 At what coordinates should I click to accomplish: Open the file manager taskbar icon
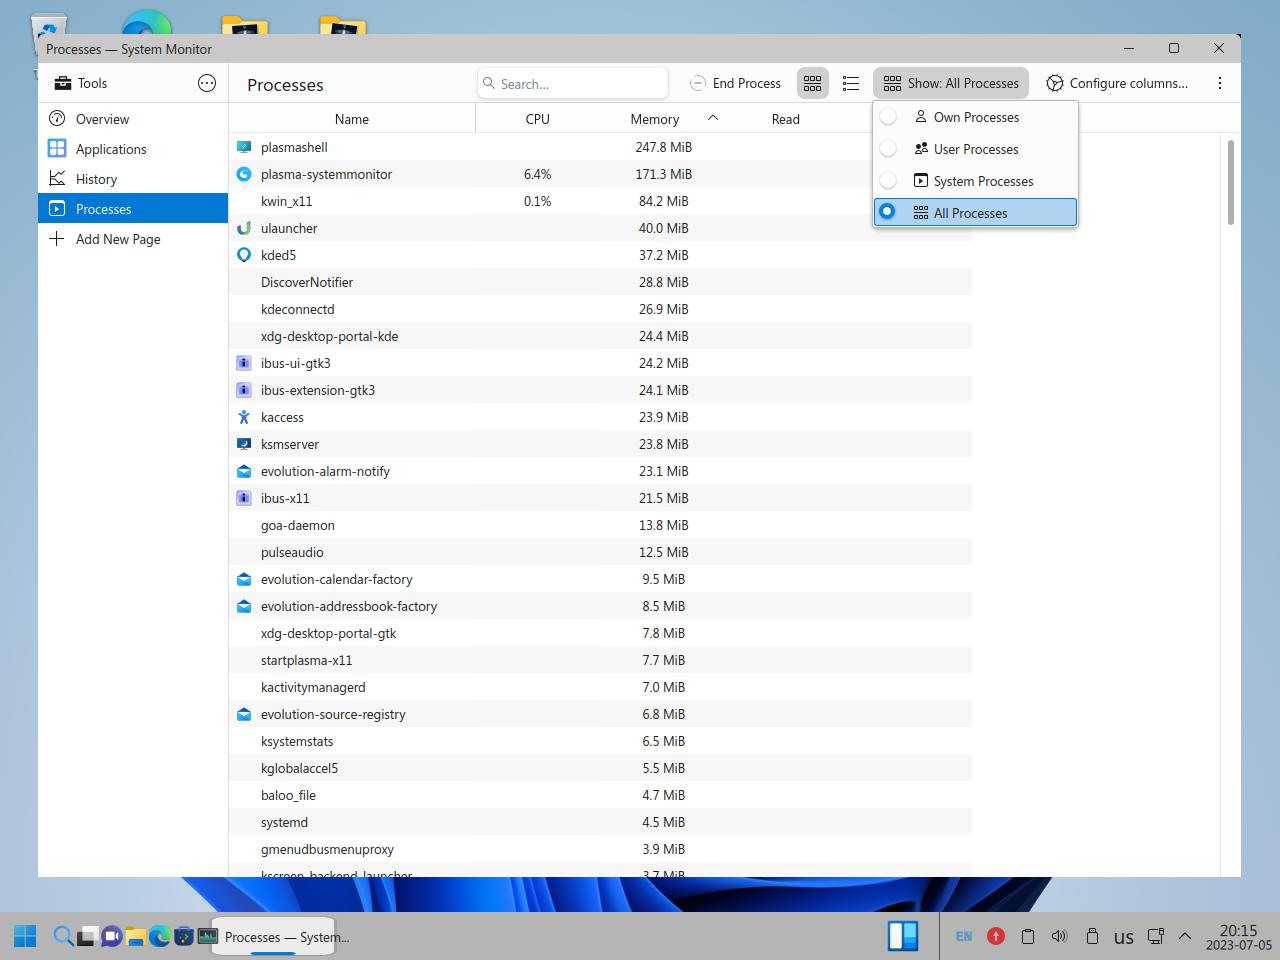point(135,936)
